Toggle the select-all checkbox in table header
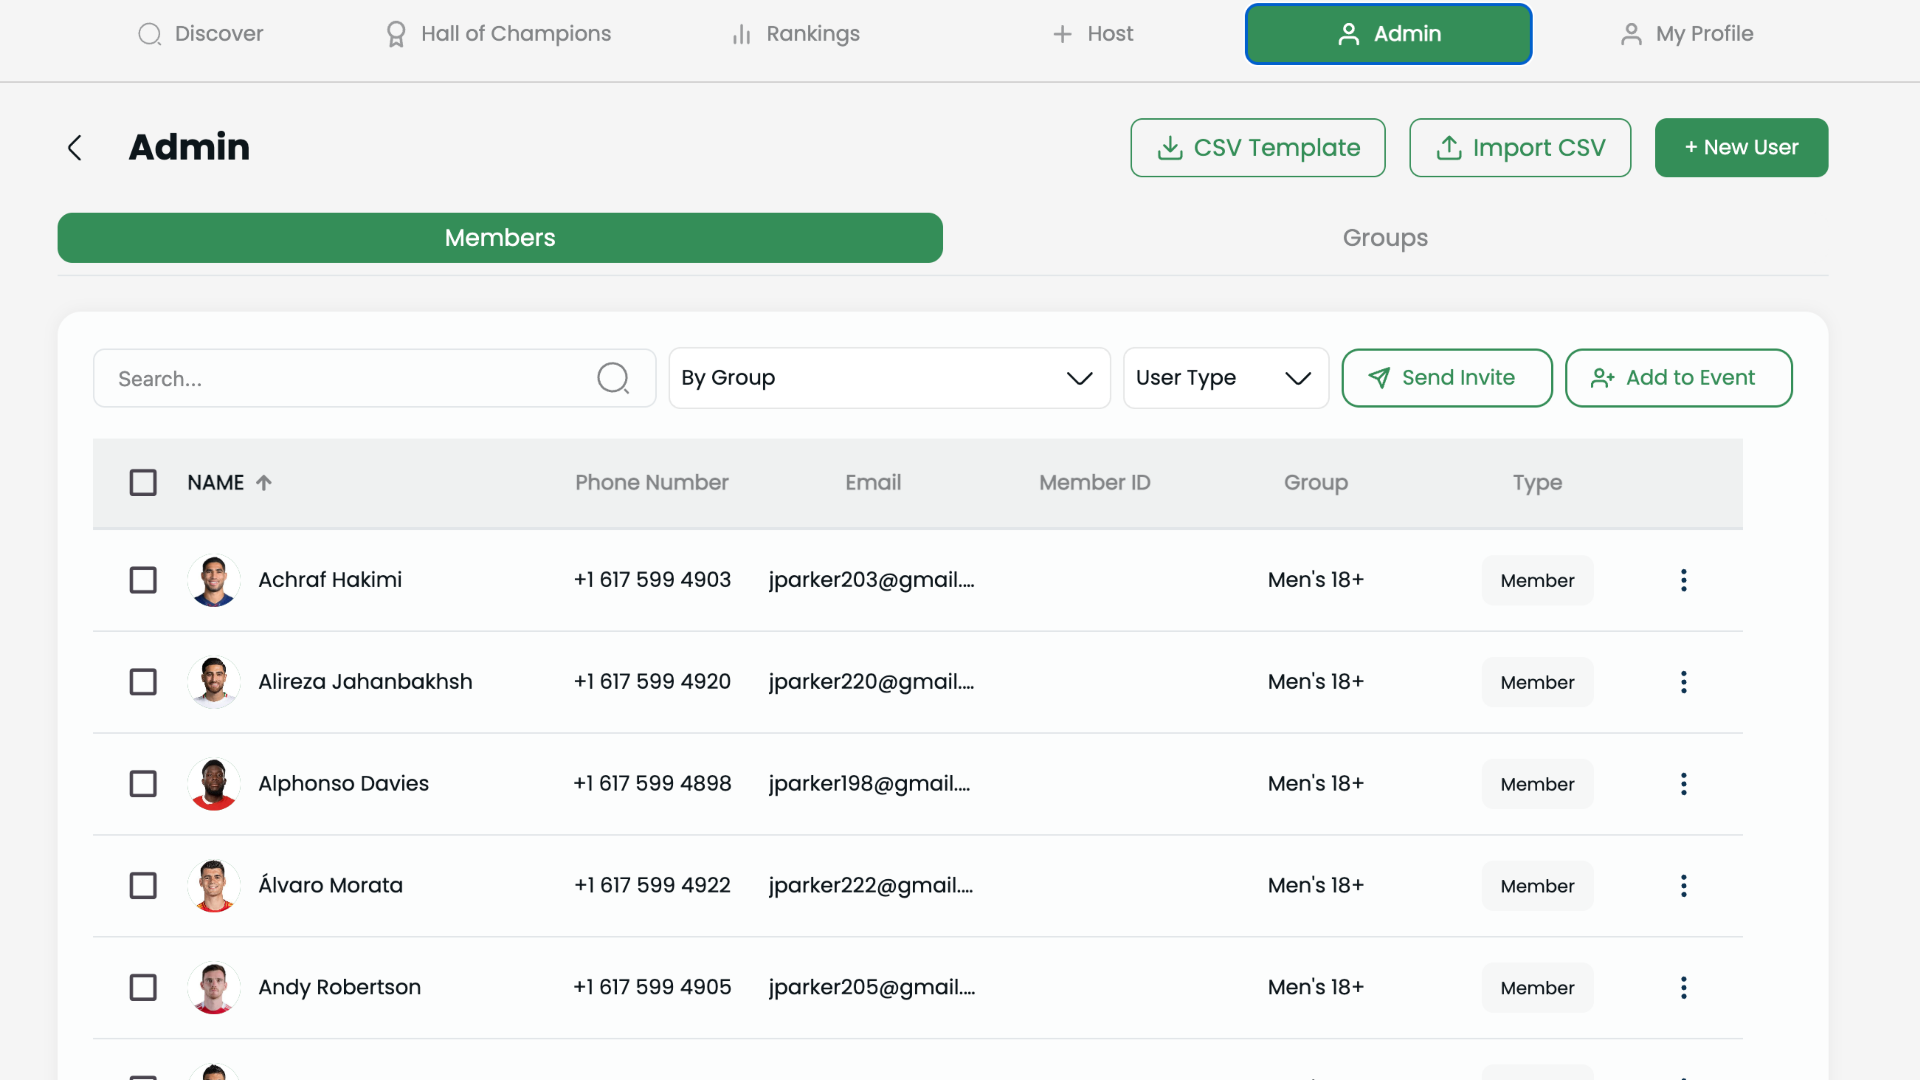The height and width of the screenshot is (1080, 1920). pos(143,483)
